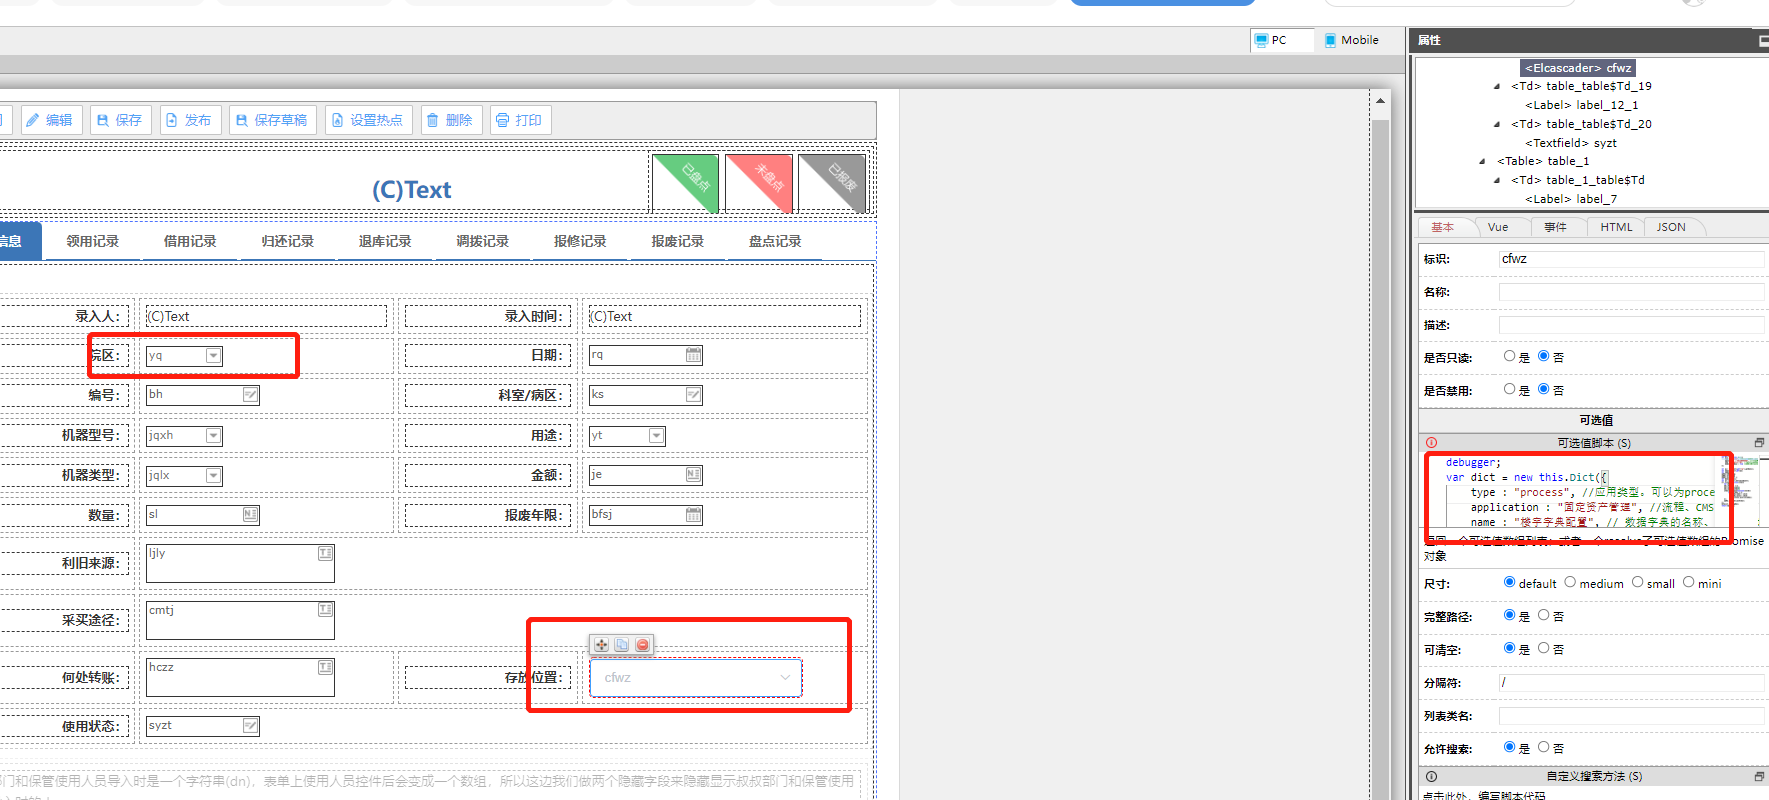Click the number icon in je field

tap(694, 474)
